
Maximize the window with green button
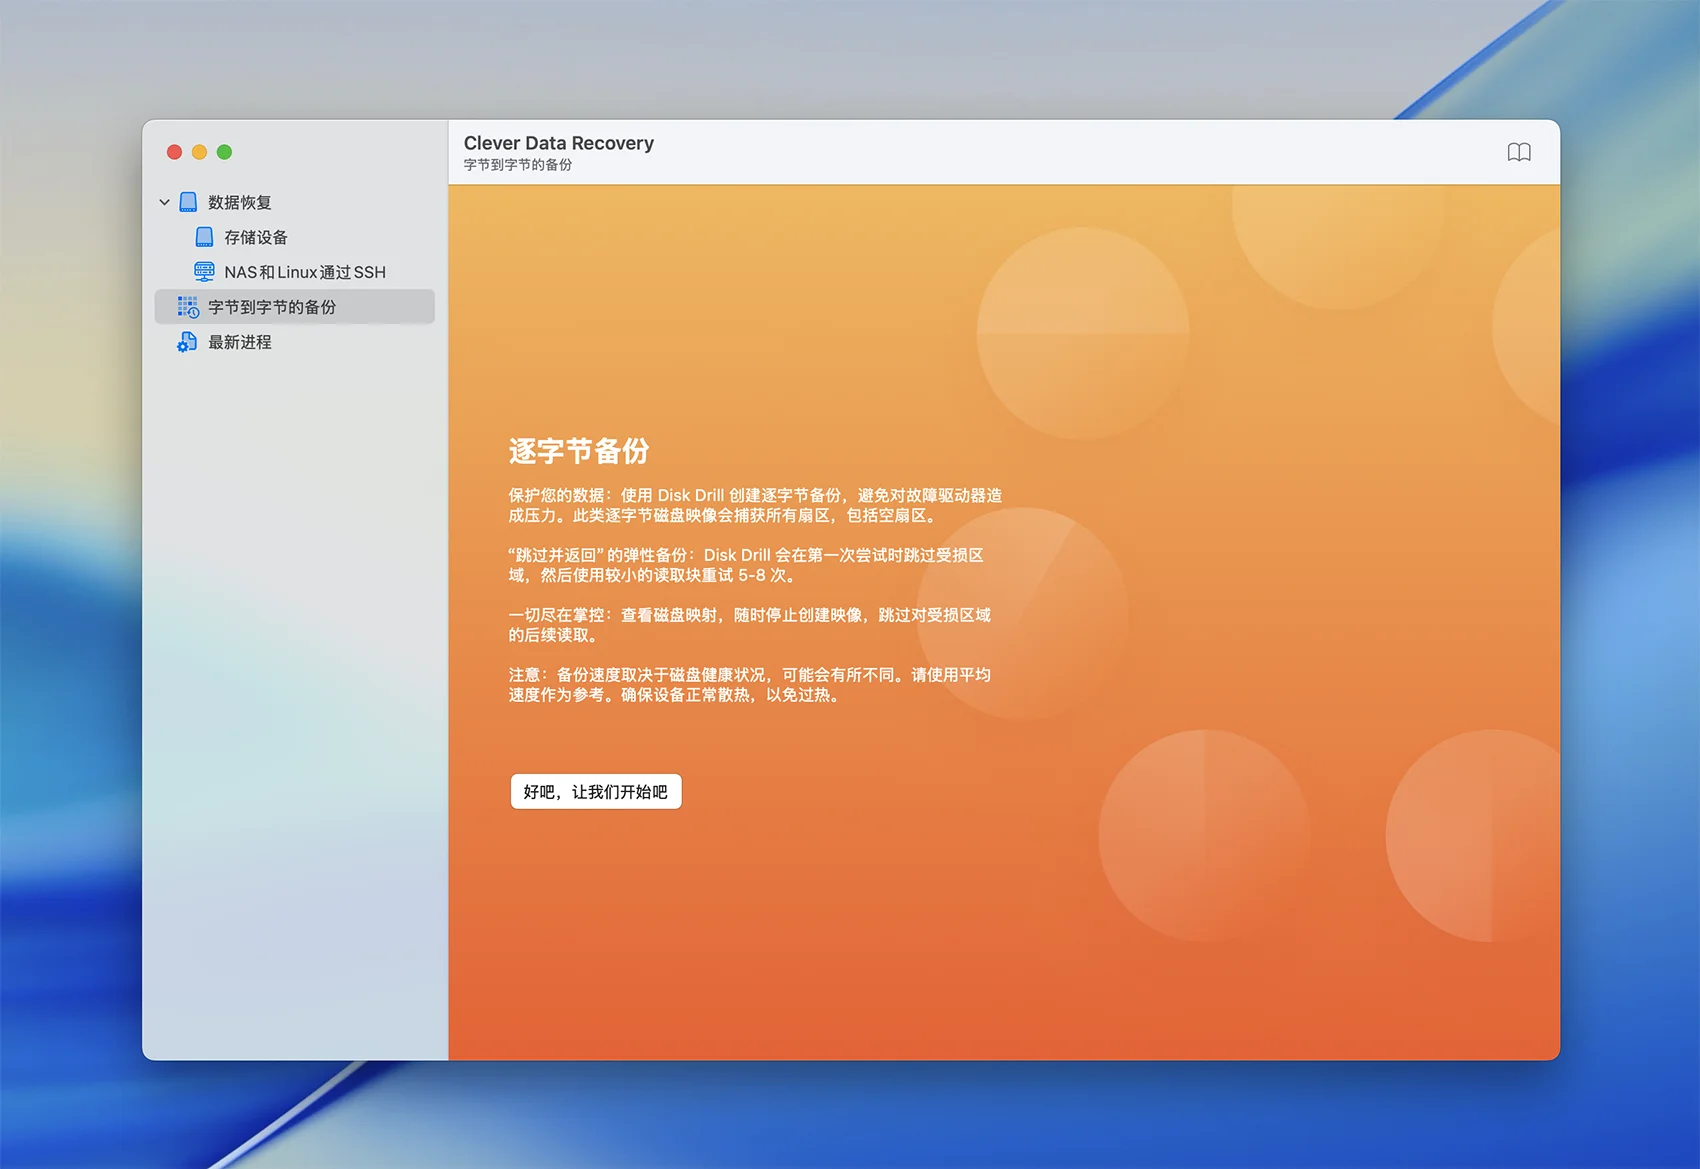click(224, 152)
